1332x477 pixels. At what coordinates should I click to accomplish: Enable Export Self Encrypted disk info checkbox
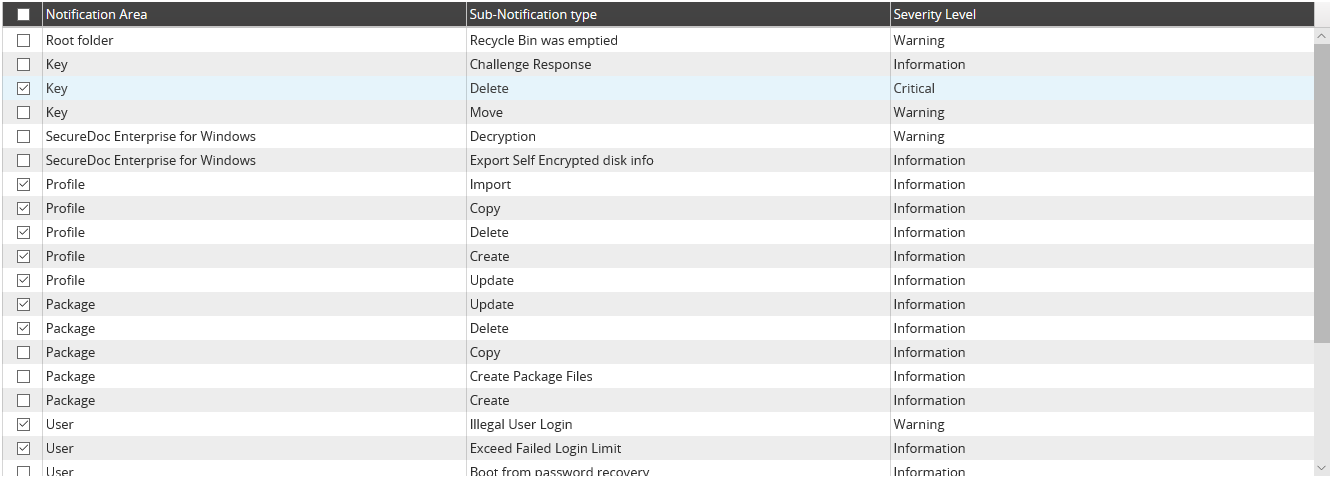pos(24,161)
